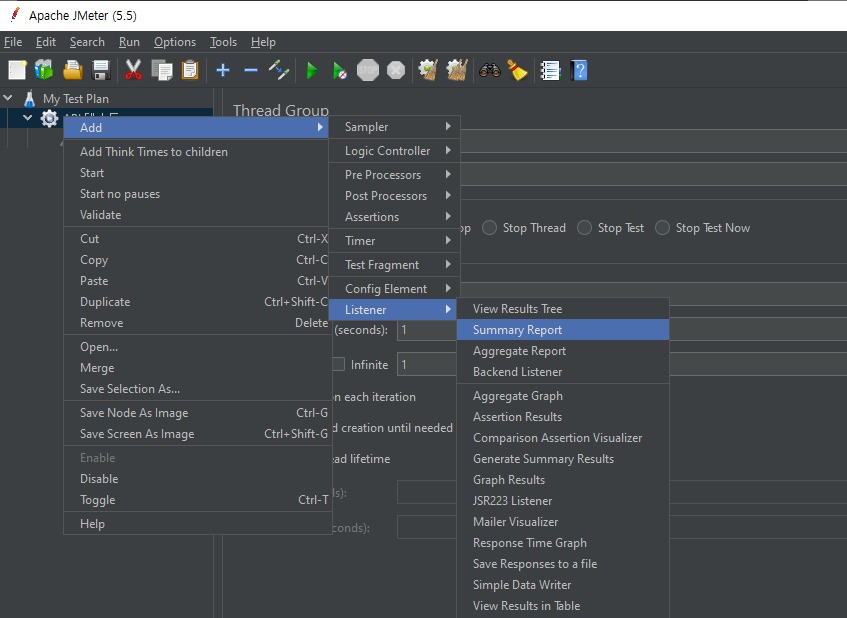Open the Edit menu
This screenshot has width=847, height=618.
pos(45,42)
